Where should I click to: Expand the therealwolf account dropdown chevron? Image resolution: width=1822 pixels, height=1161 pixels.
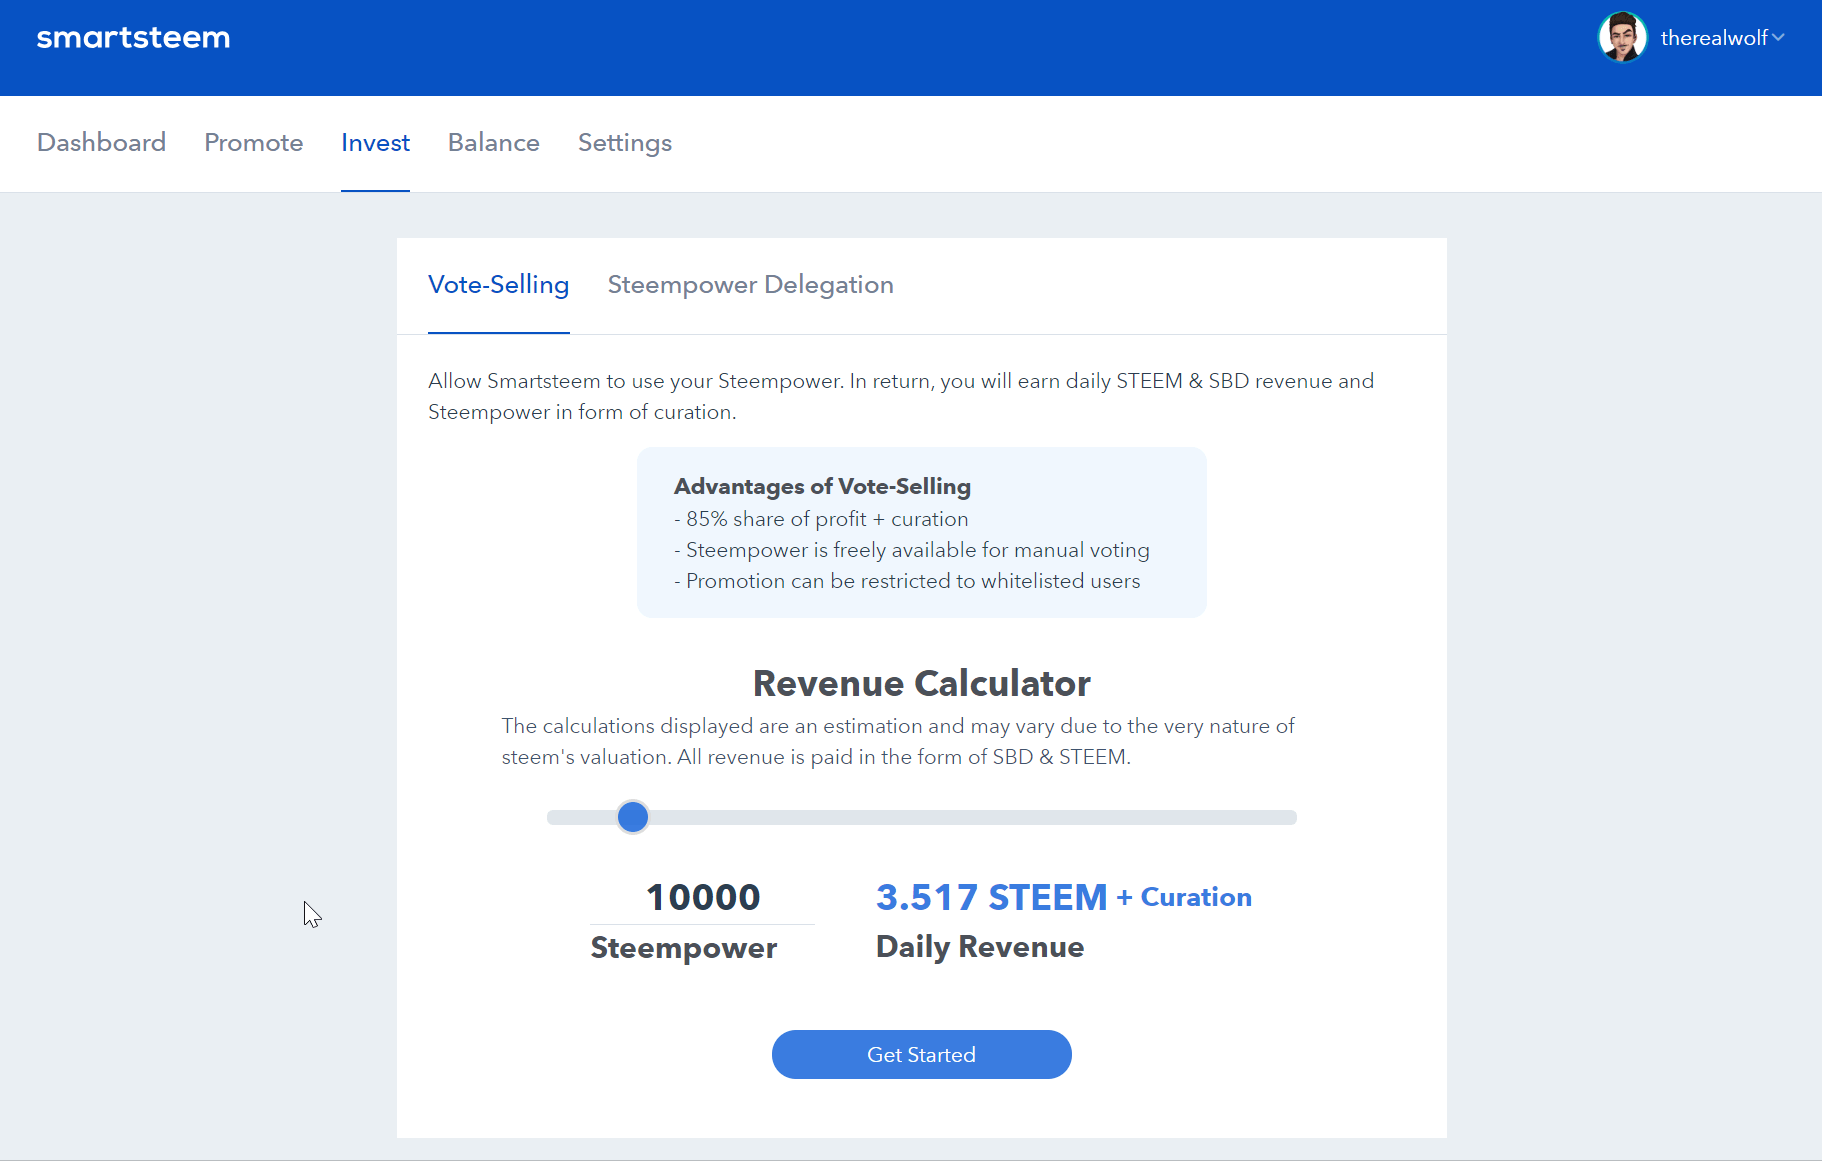[x=1778, y=37]
